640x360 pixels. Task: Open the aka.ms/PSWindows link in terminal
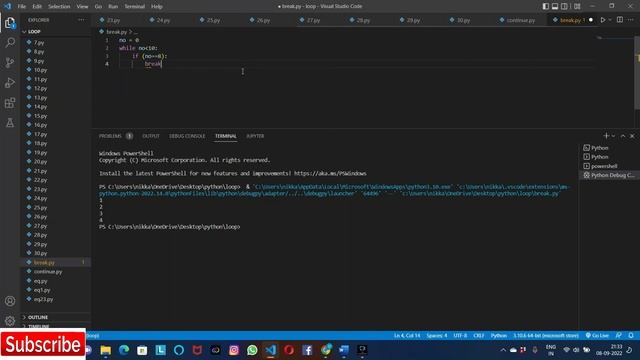tap(330, 173)
